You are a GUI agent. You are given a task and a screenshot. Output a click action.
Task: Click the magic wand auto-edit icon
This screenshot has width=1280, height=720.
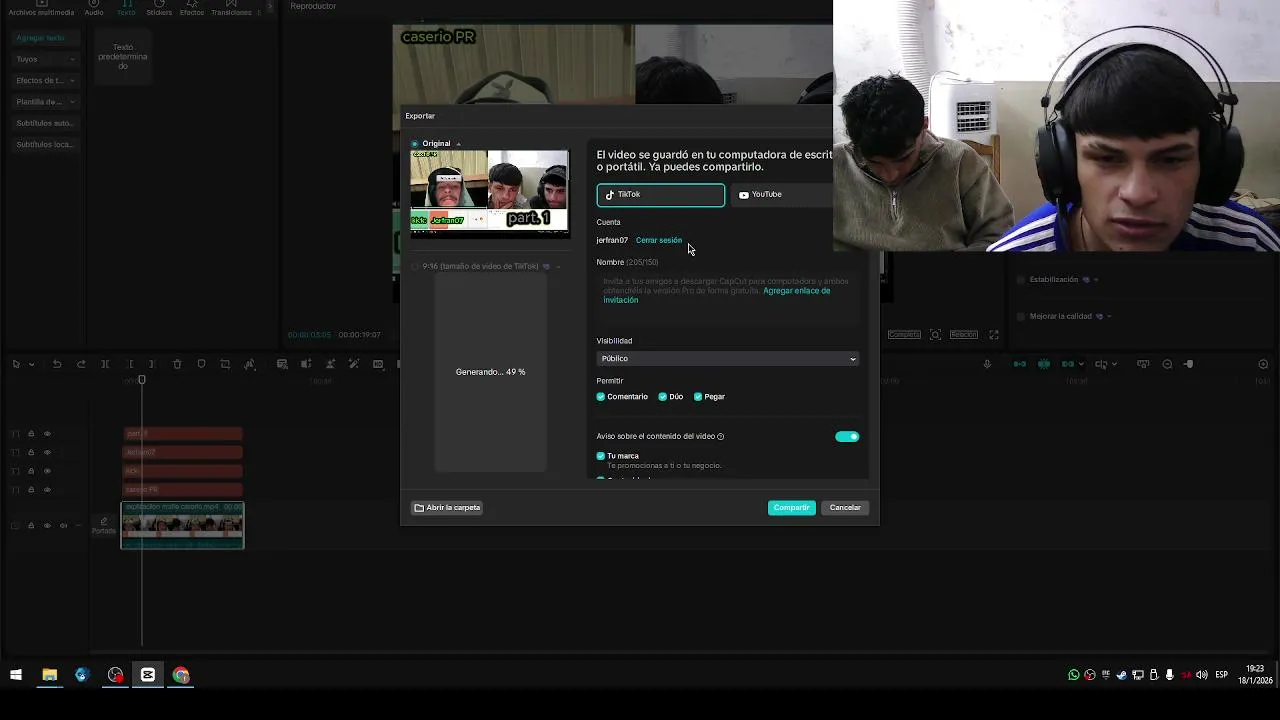(x=354, y=364)
